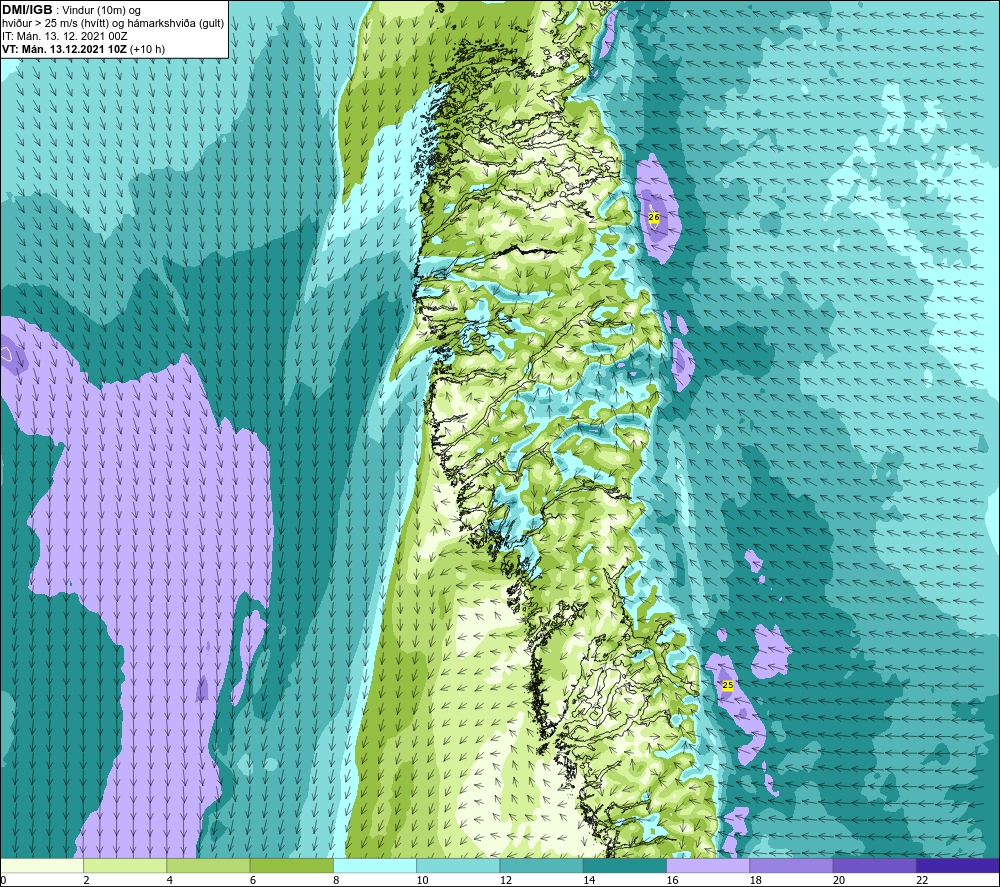
Task: Click the pale yellow 0-2 m/s legend swatch
Action: click(41, 865)
